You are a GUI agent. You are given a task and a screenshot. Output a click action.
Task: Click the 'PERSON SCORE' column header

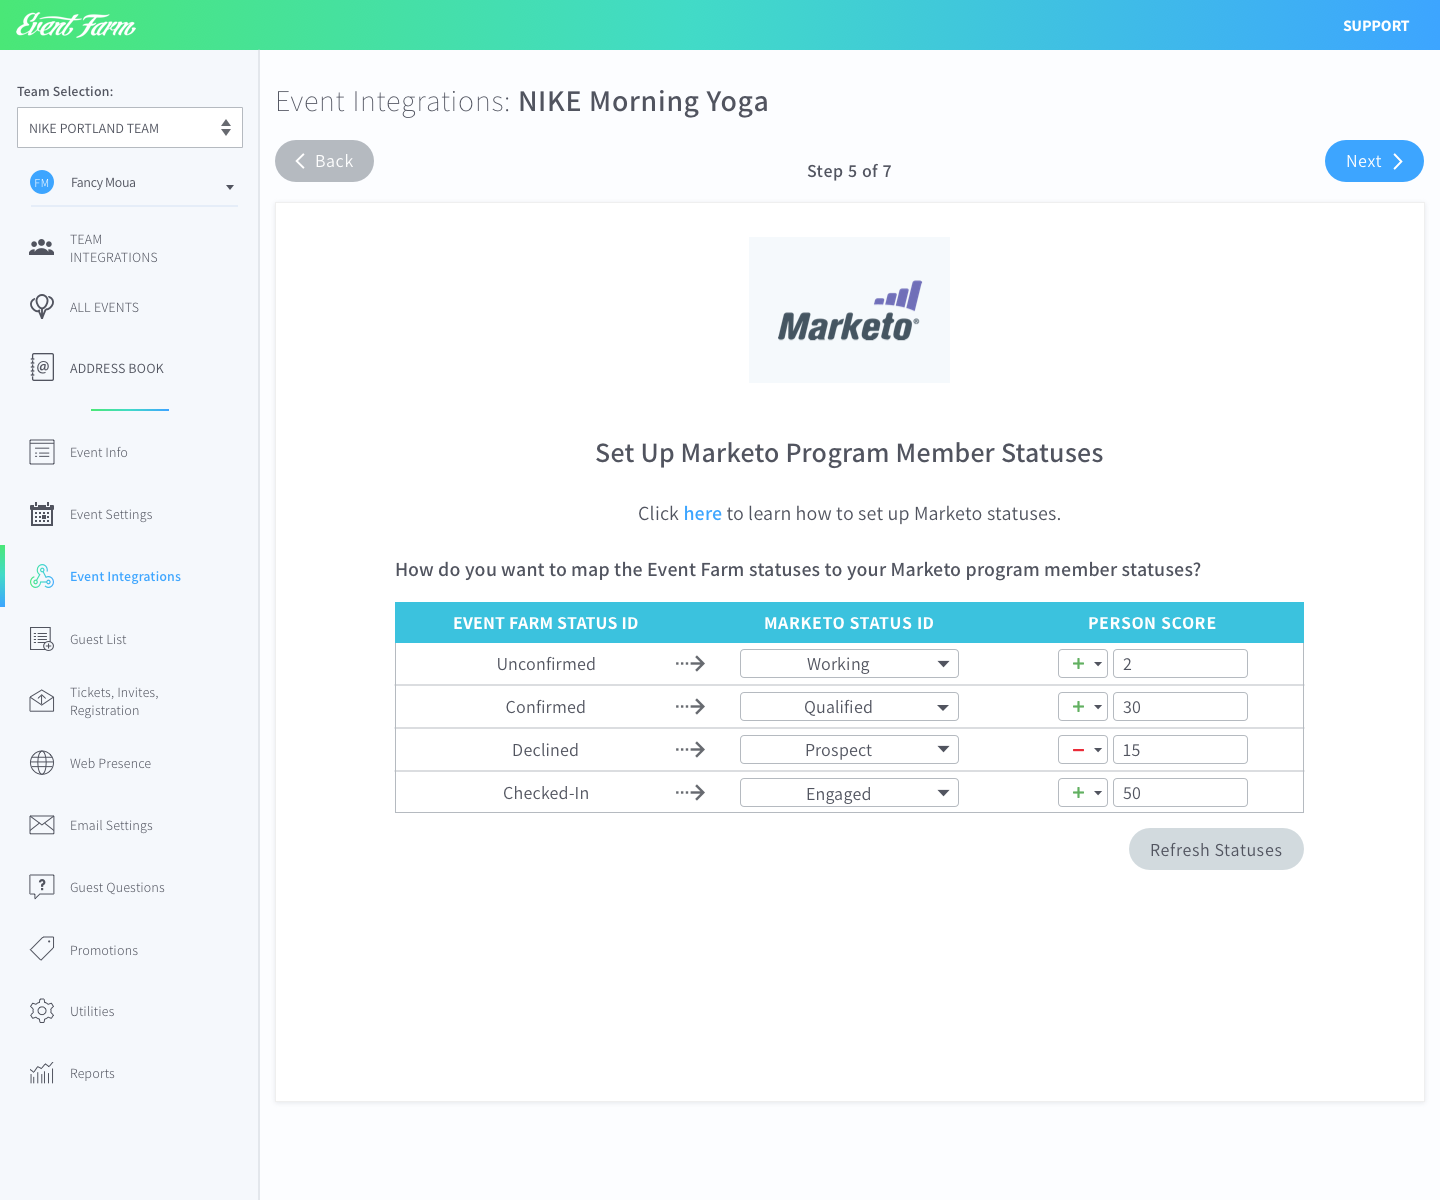click(1152, 623)
